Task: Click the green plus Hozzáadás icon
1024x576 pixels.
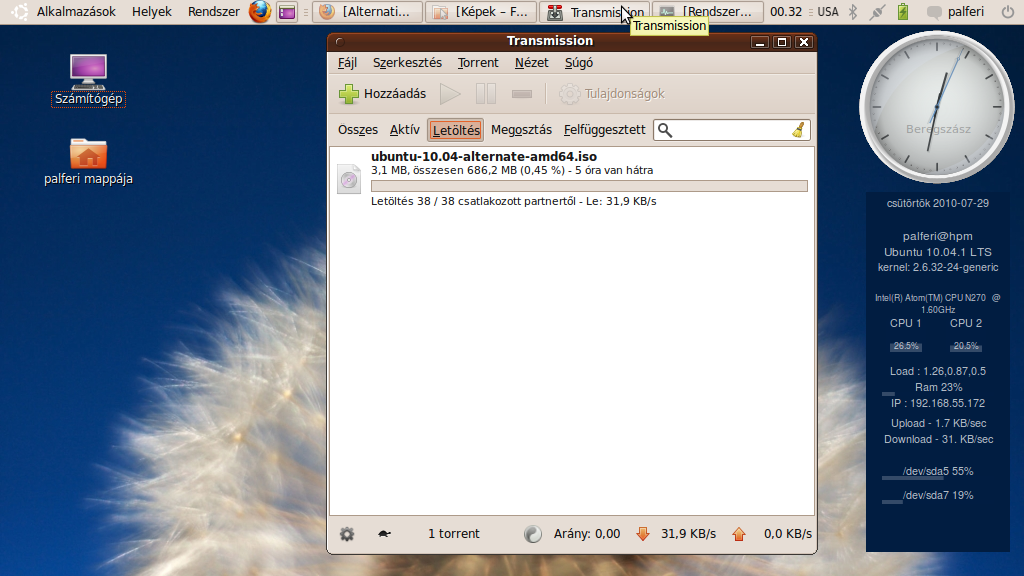Action: tap(349, 94)
